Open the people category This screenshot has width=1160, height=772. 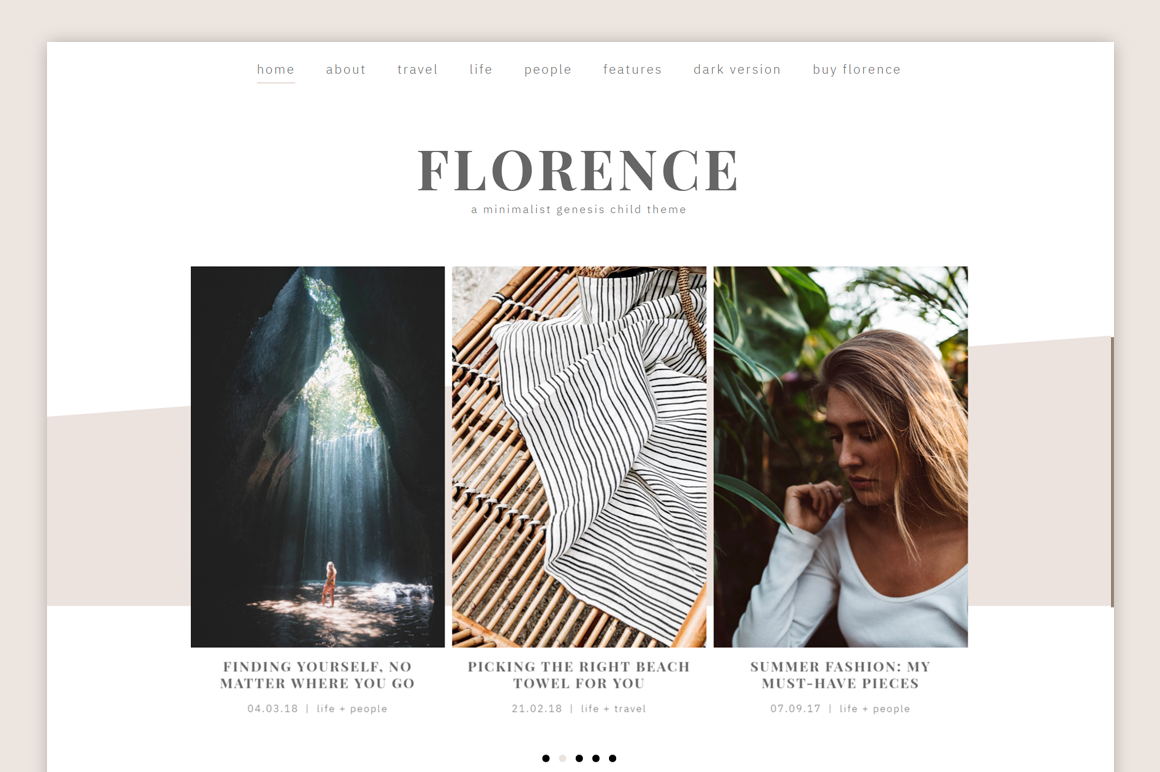(547, 70)
